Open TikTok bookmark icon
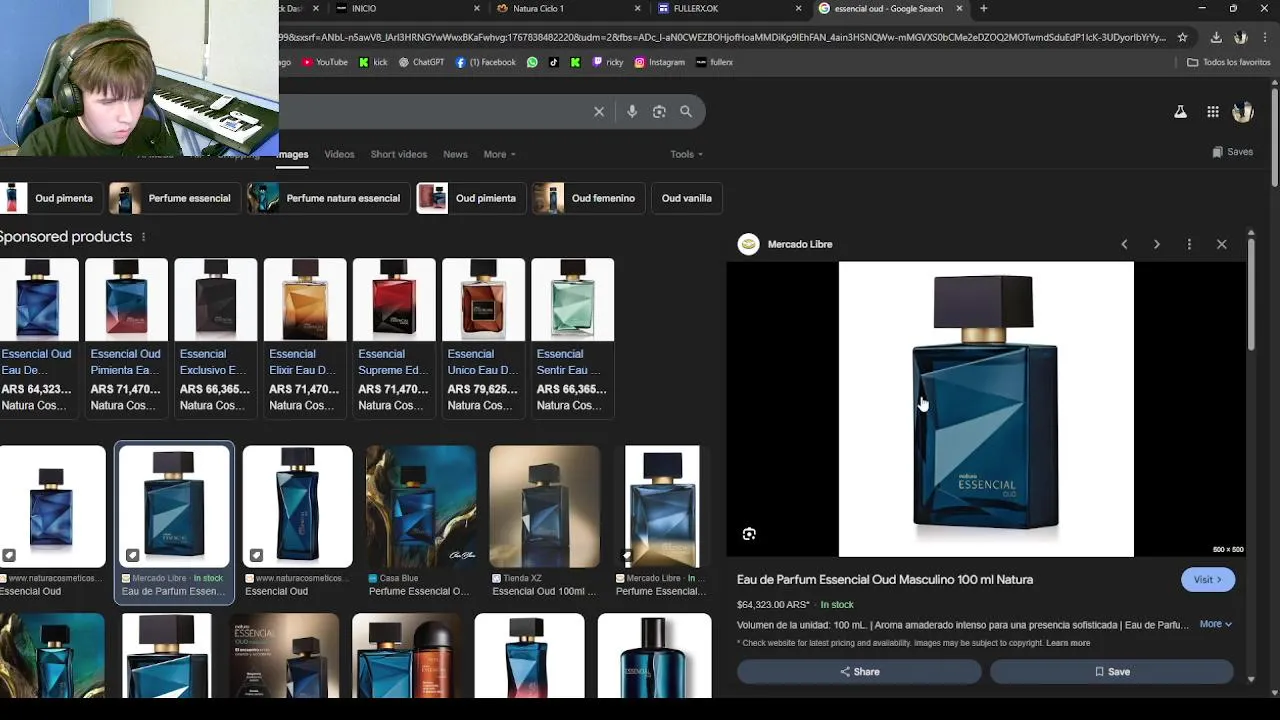 (x=553, y=62)
